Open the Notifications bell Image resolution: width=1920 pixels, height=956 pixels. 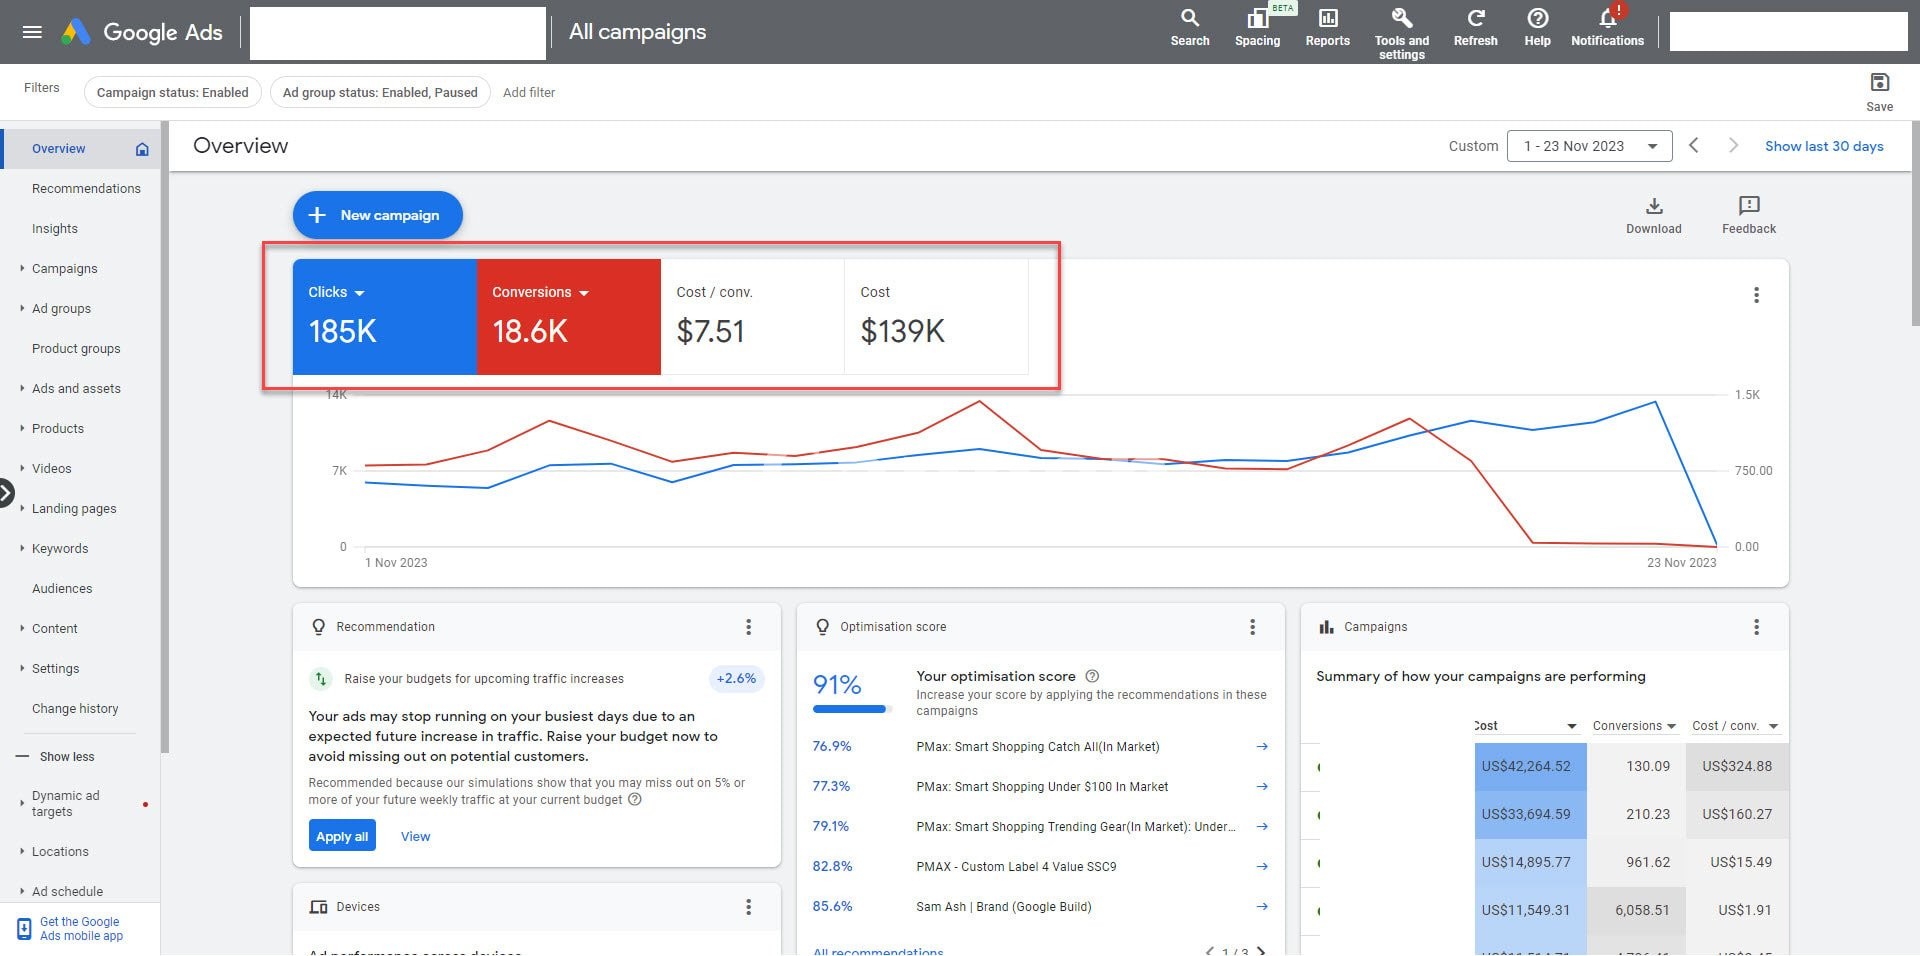pos(1607,19)
